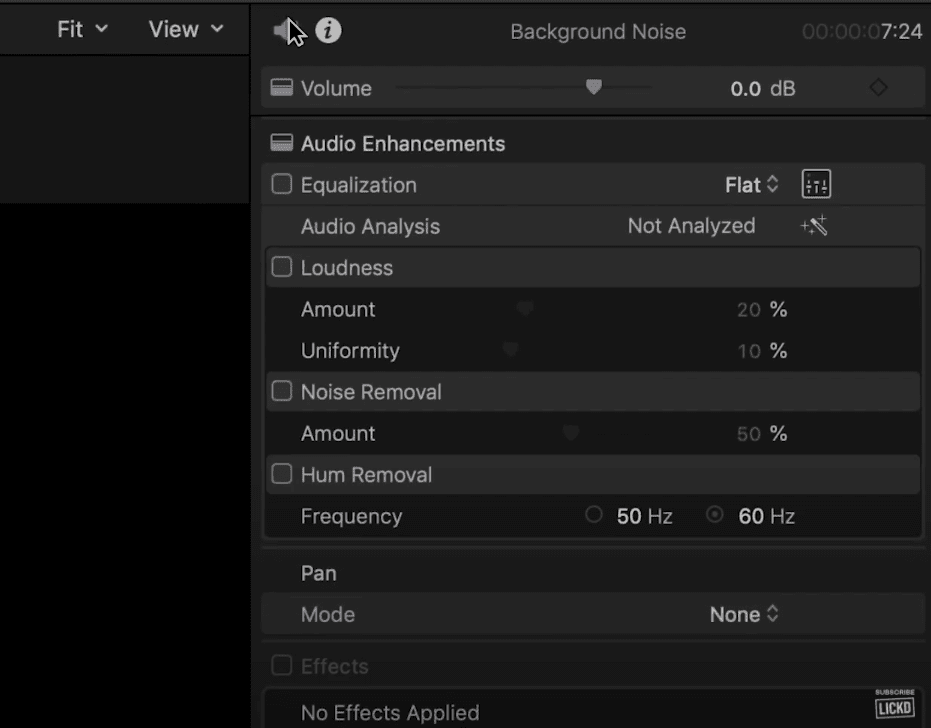Click the No Effects Applied text
This screenshot has width=931, height=728.
click(x=390, y=712)
